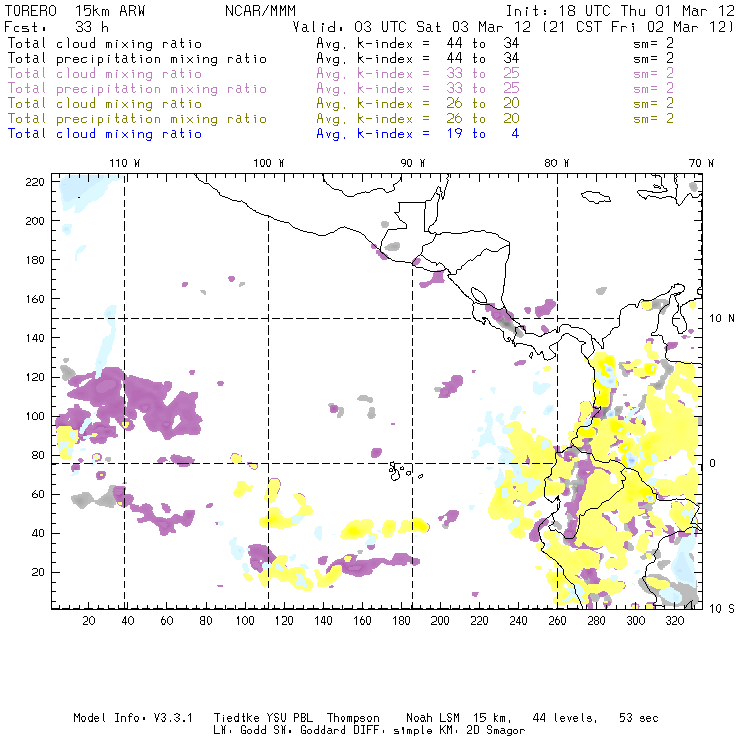Click the 'Tiedtke YSU PBL' footer text
The width and height of the screenshot is (740, 740).
[x=264, y=718]
